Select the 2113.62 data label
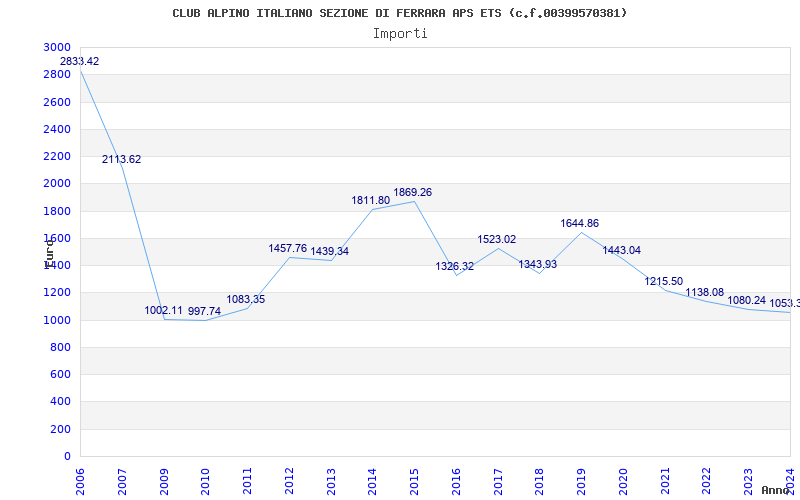The height and width of the screenshot is (500, 800). click(121, 159)
